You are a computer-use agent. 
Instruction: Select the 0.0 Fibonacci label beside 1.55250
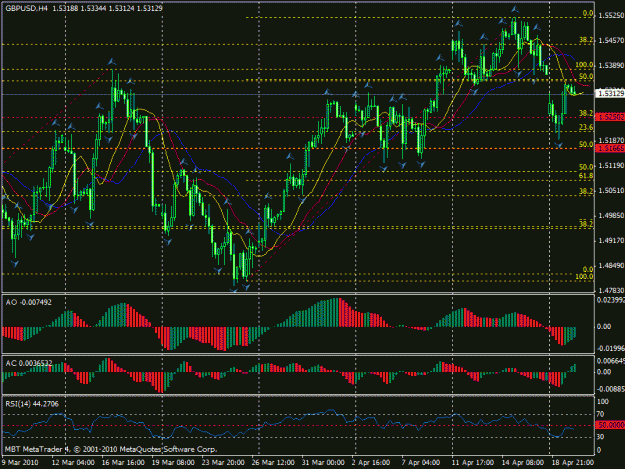point(588,14)
